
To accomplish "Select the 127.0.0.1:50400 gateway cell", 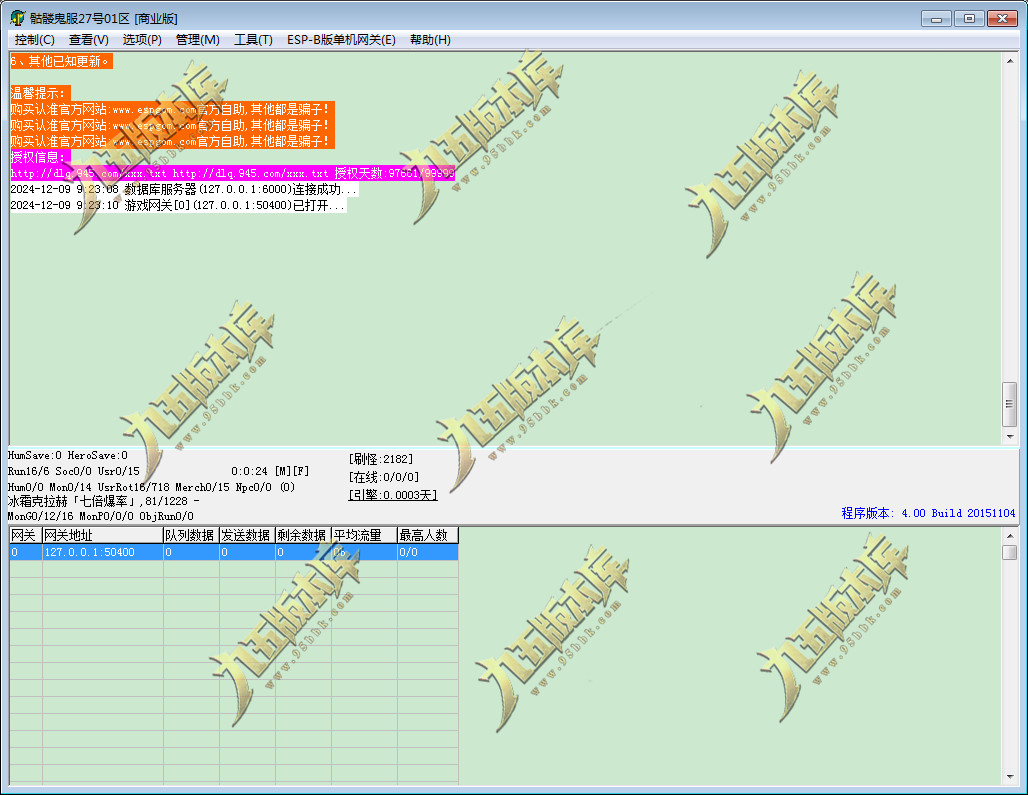I will tap(103, 553).
